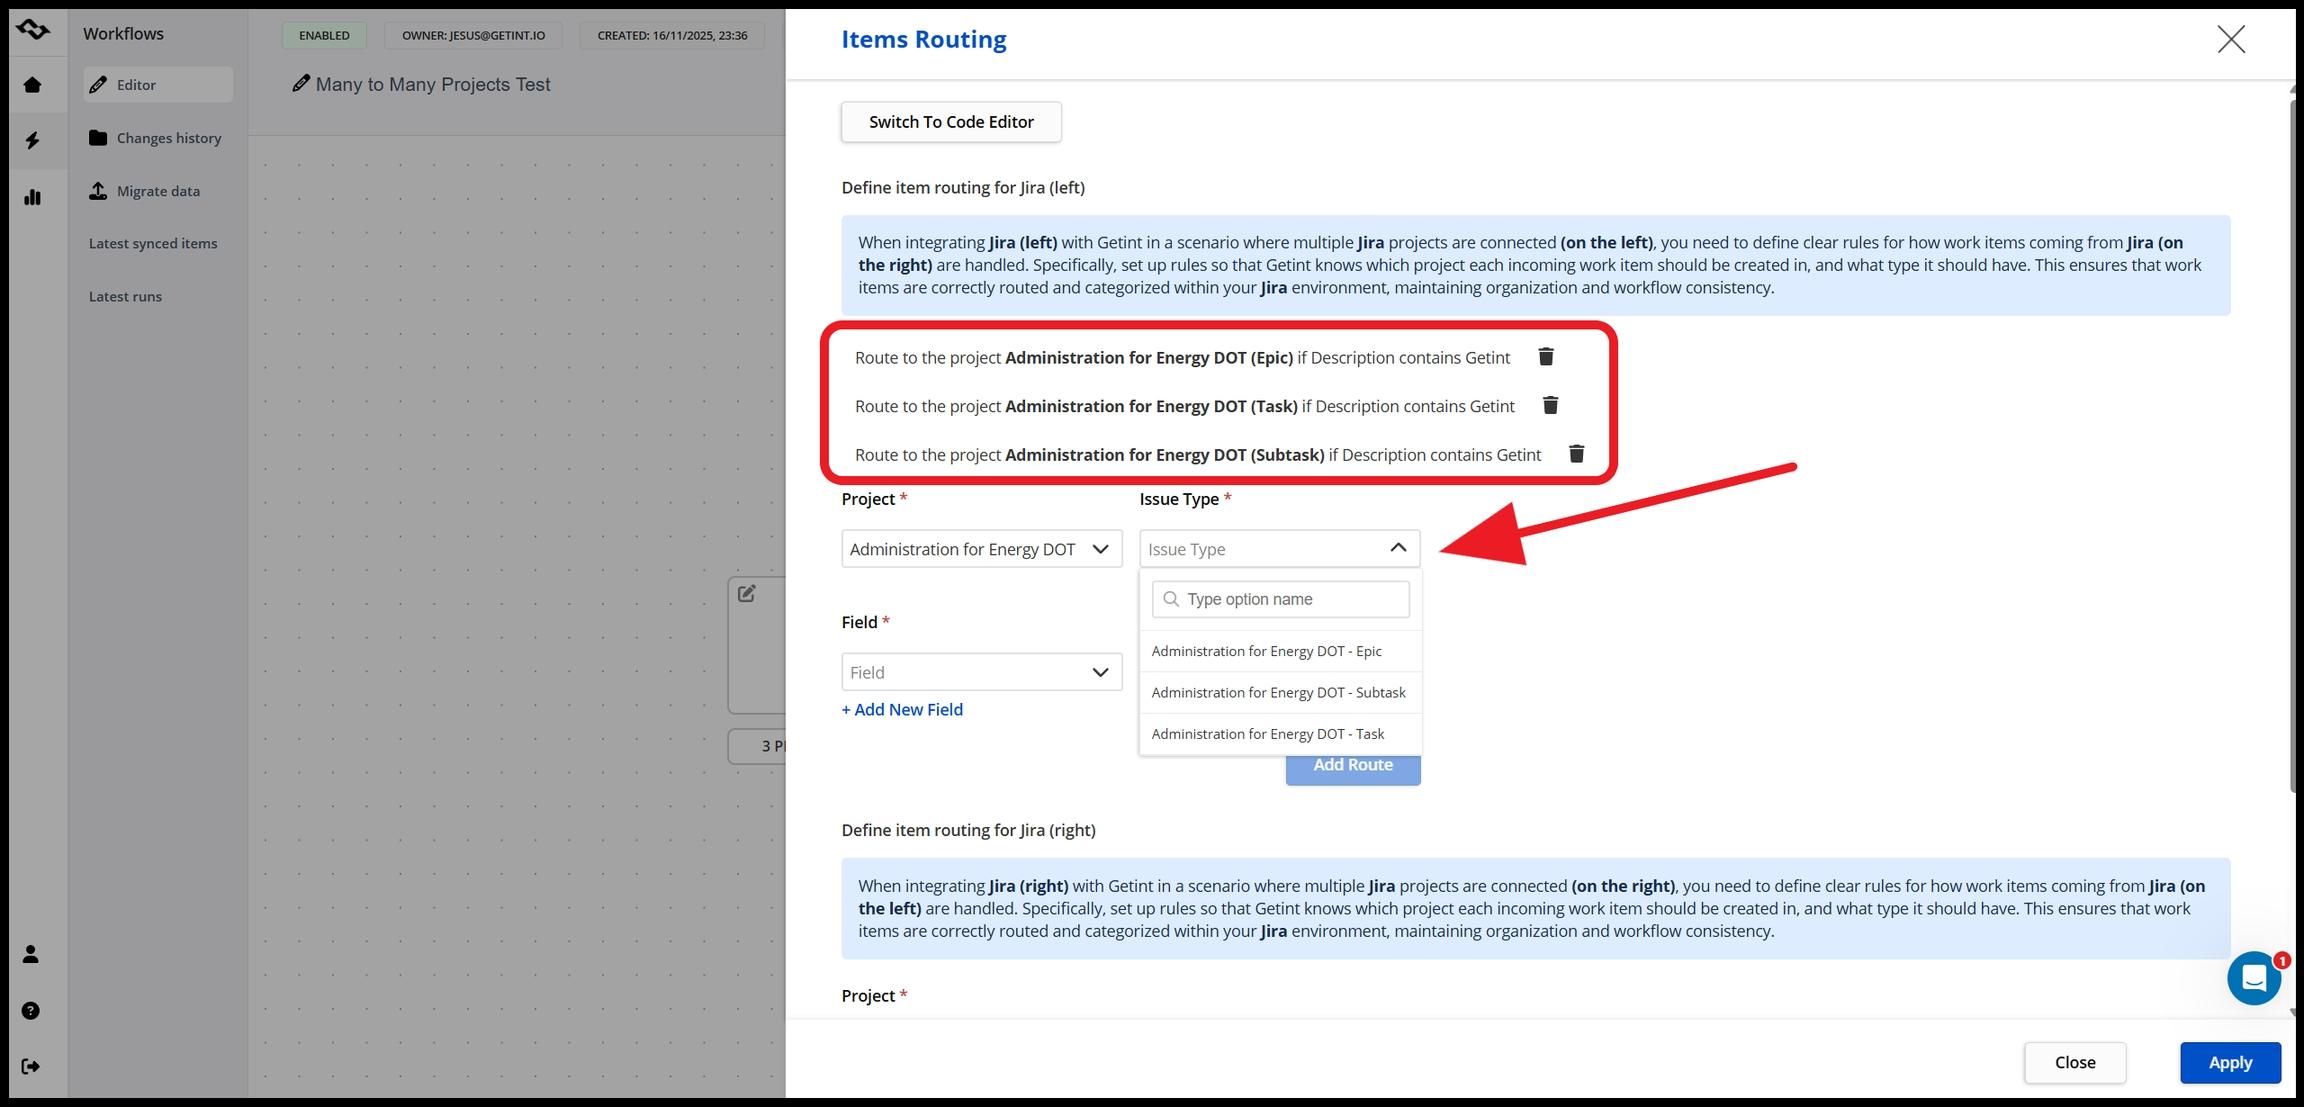Click the user profile icon
The height and width of the screenshot is (1107, 2304).
point(31,954)
